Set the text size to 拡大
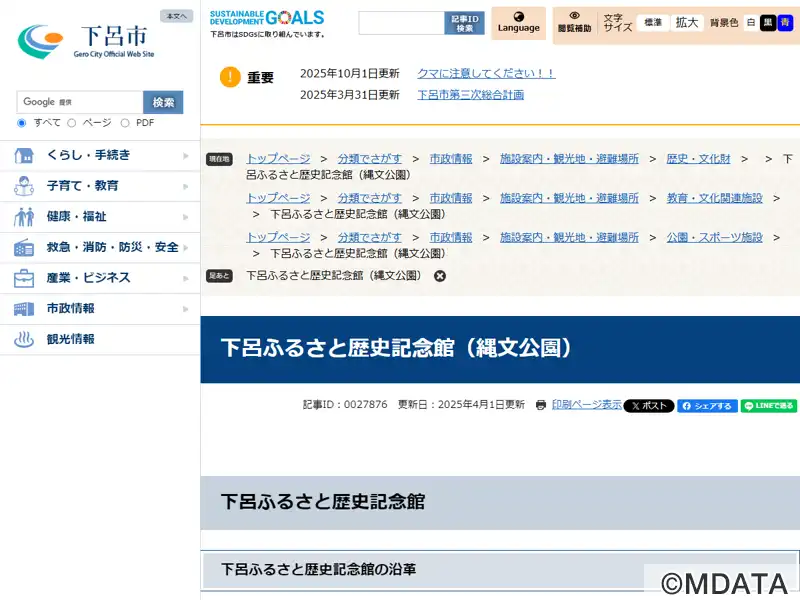The image size is (800, 600). [x=687, y=23]
